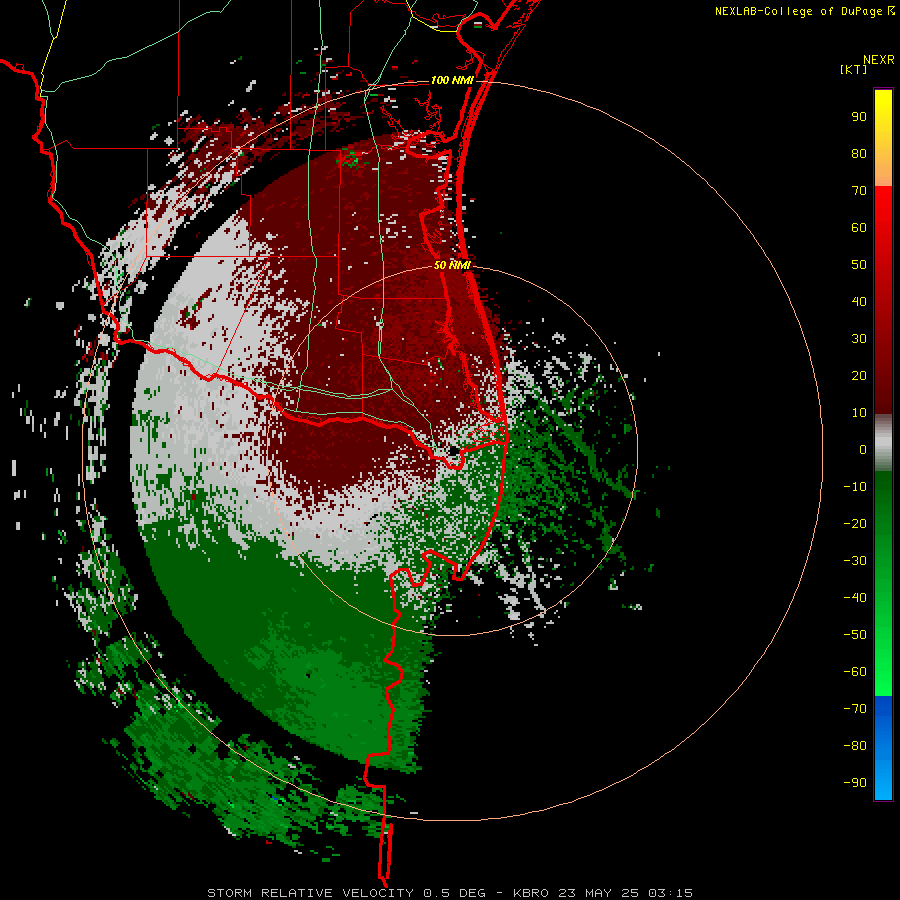Click the 0 value on the velocity legend
The image size is (900, 900).
click(863, 450)
